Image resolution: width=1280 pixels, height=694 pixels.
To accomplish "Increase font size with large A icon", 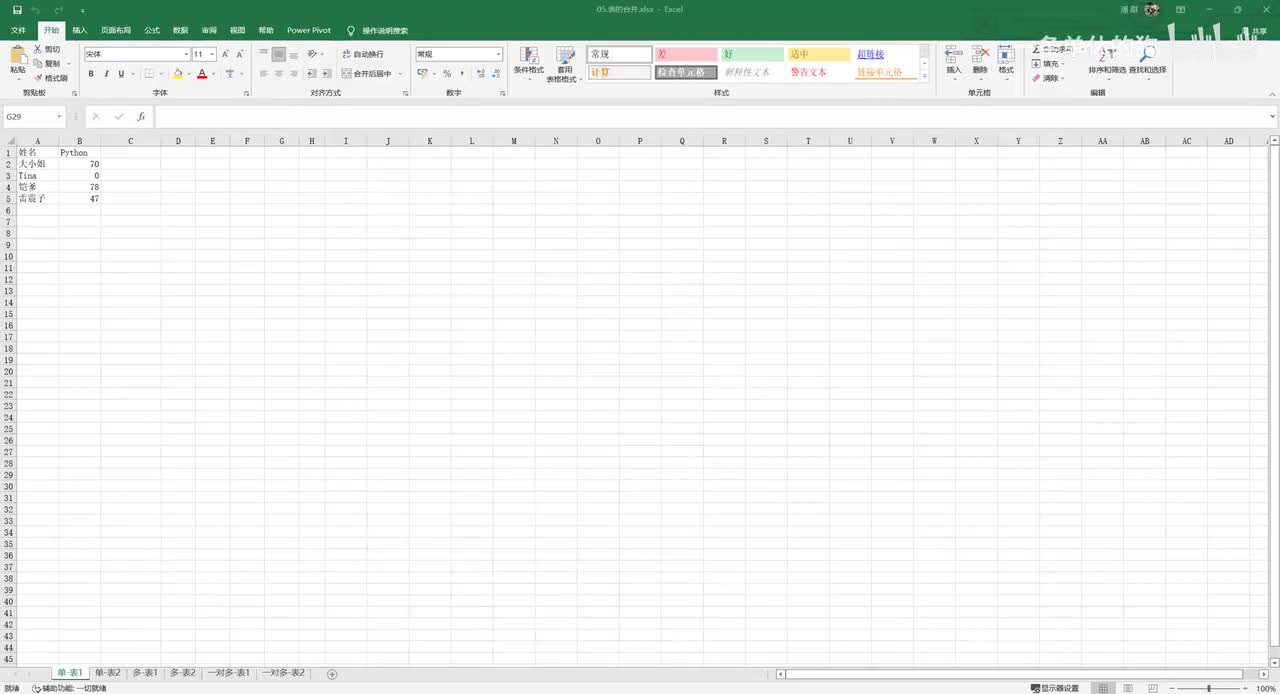I will [225, 54].
